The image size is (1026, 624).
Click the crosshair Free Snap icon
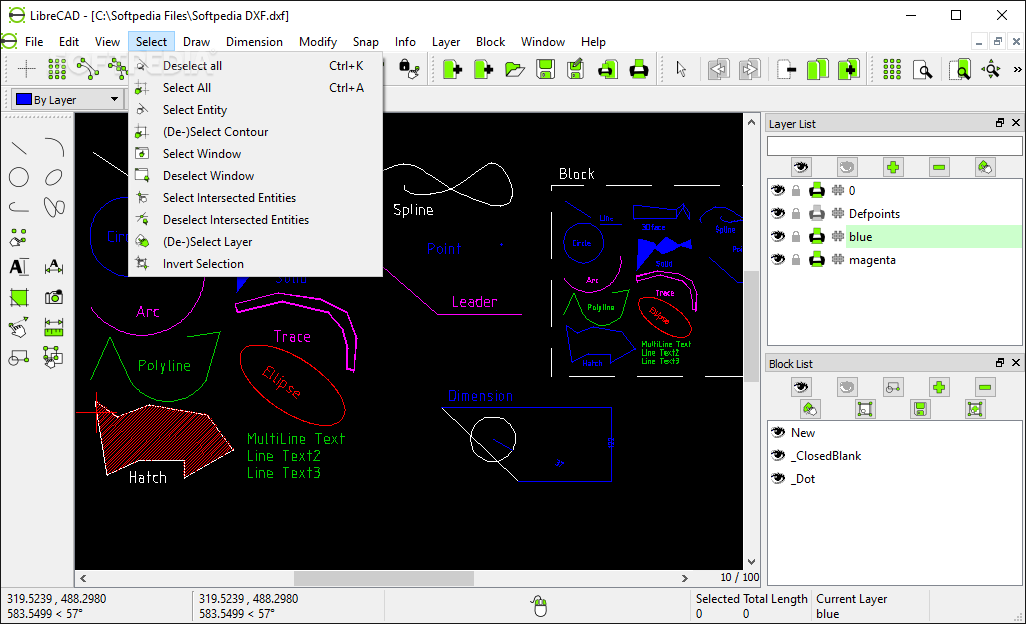[x=26, y=68]
